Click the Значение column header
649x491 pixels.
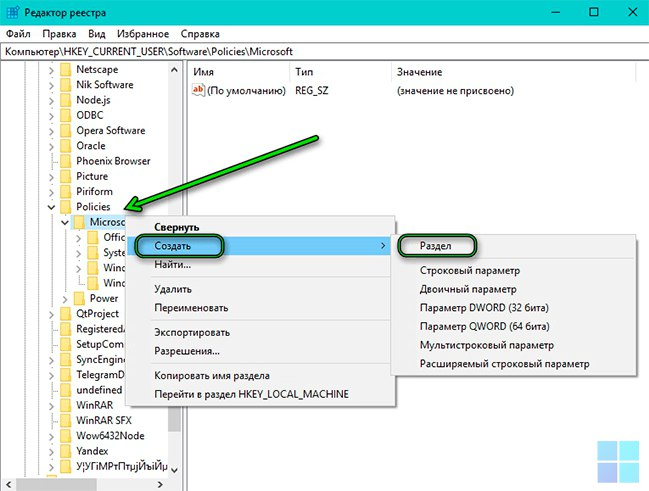[420, 73]
